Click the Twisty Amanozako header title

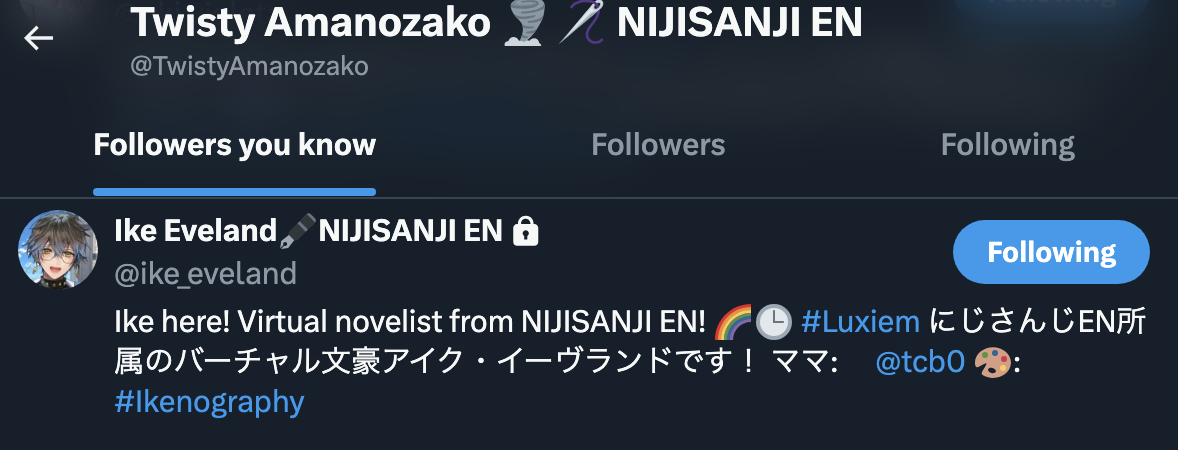[x=310, y=23]
